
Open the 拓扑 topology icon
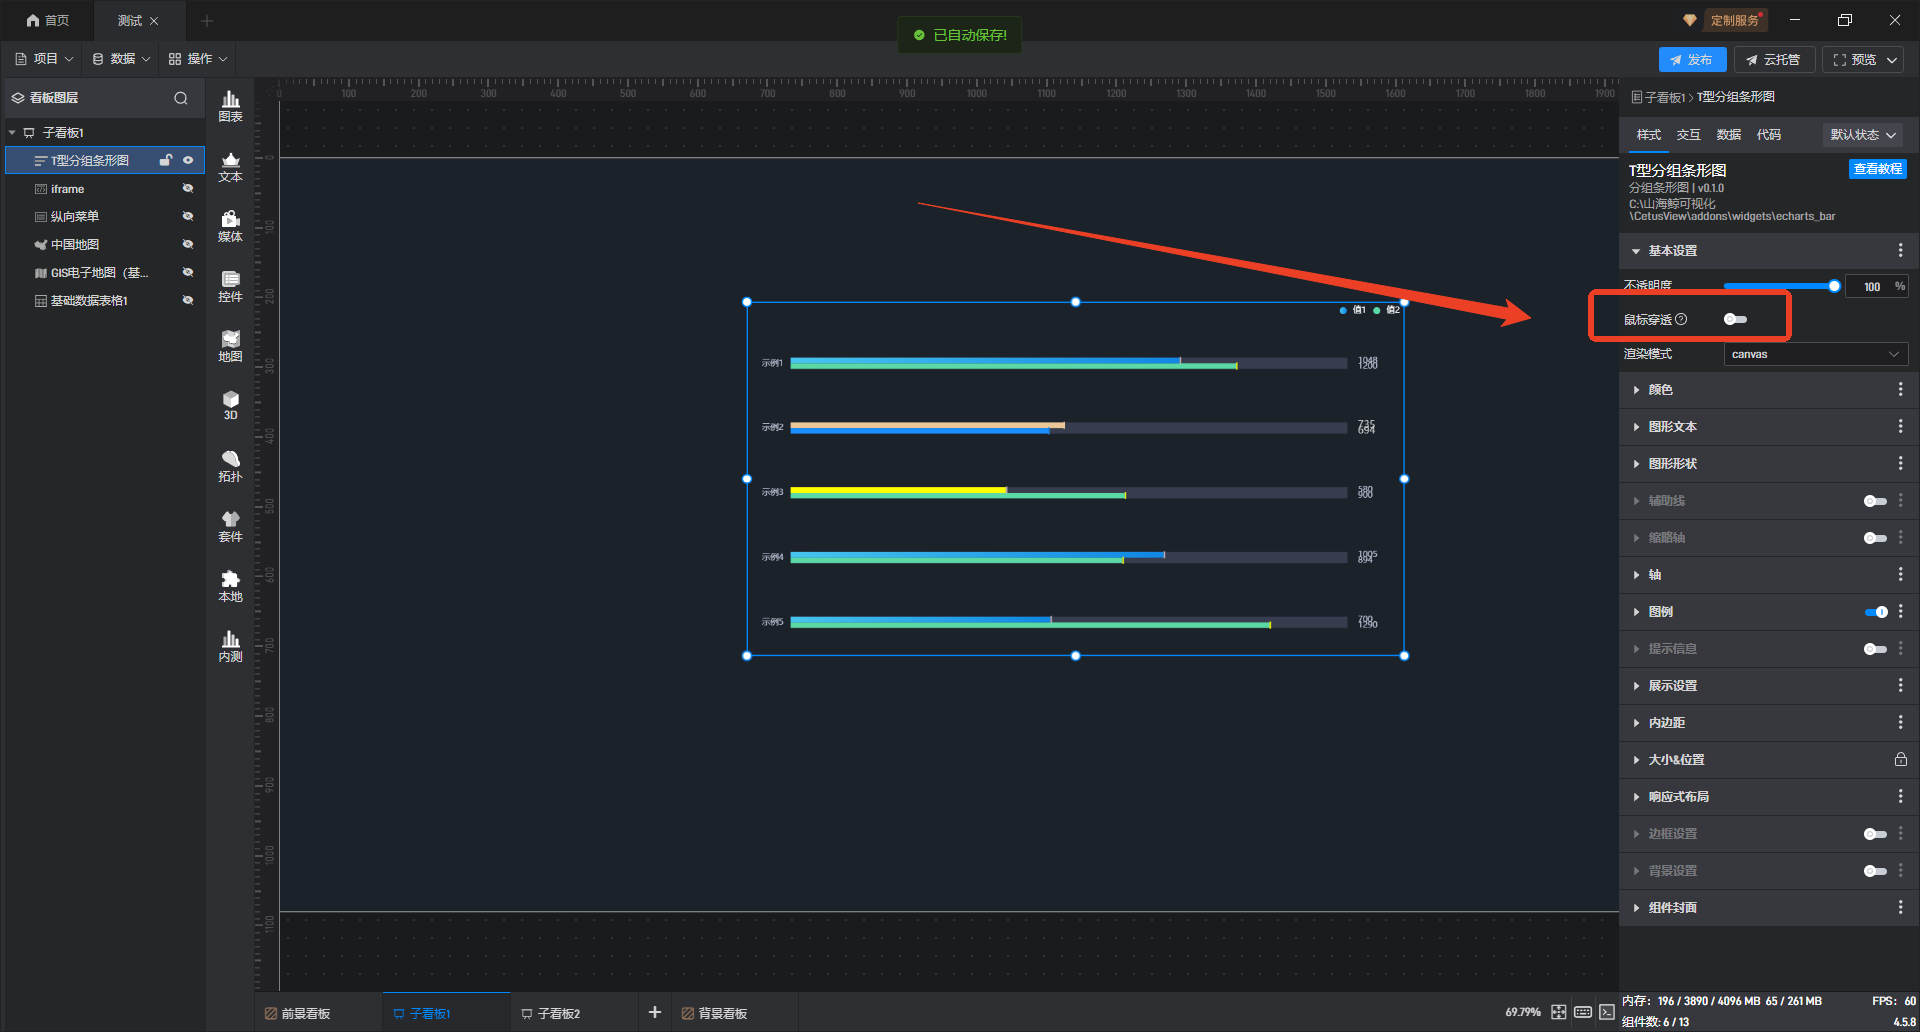(x=230, y=466)
